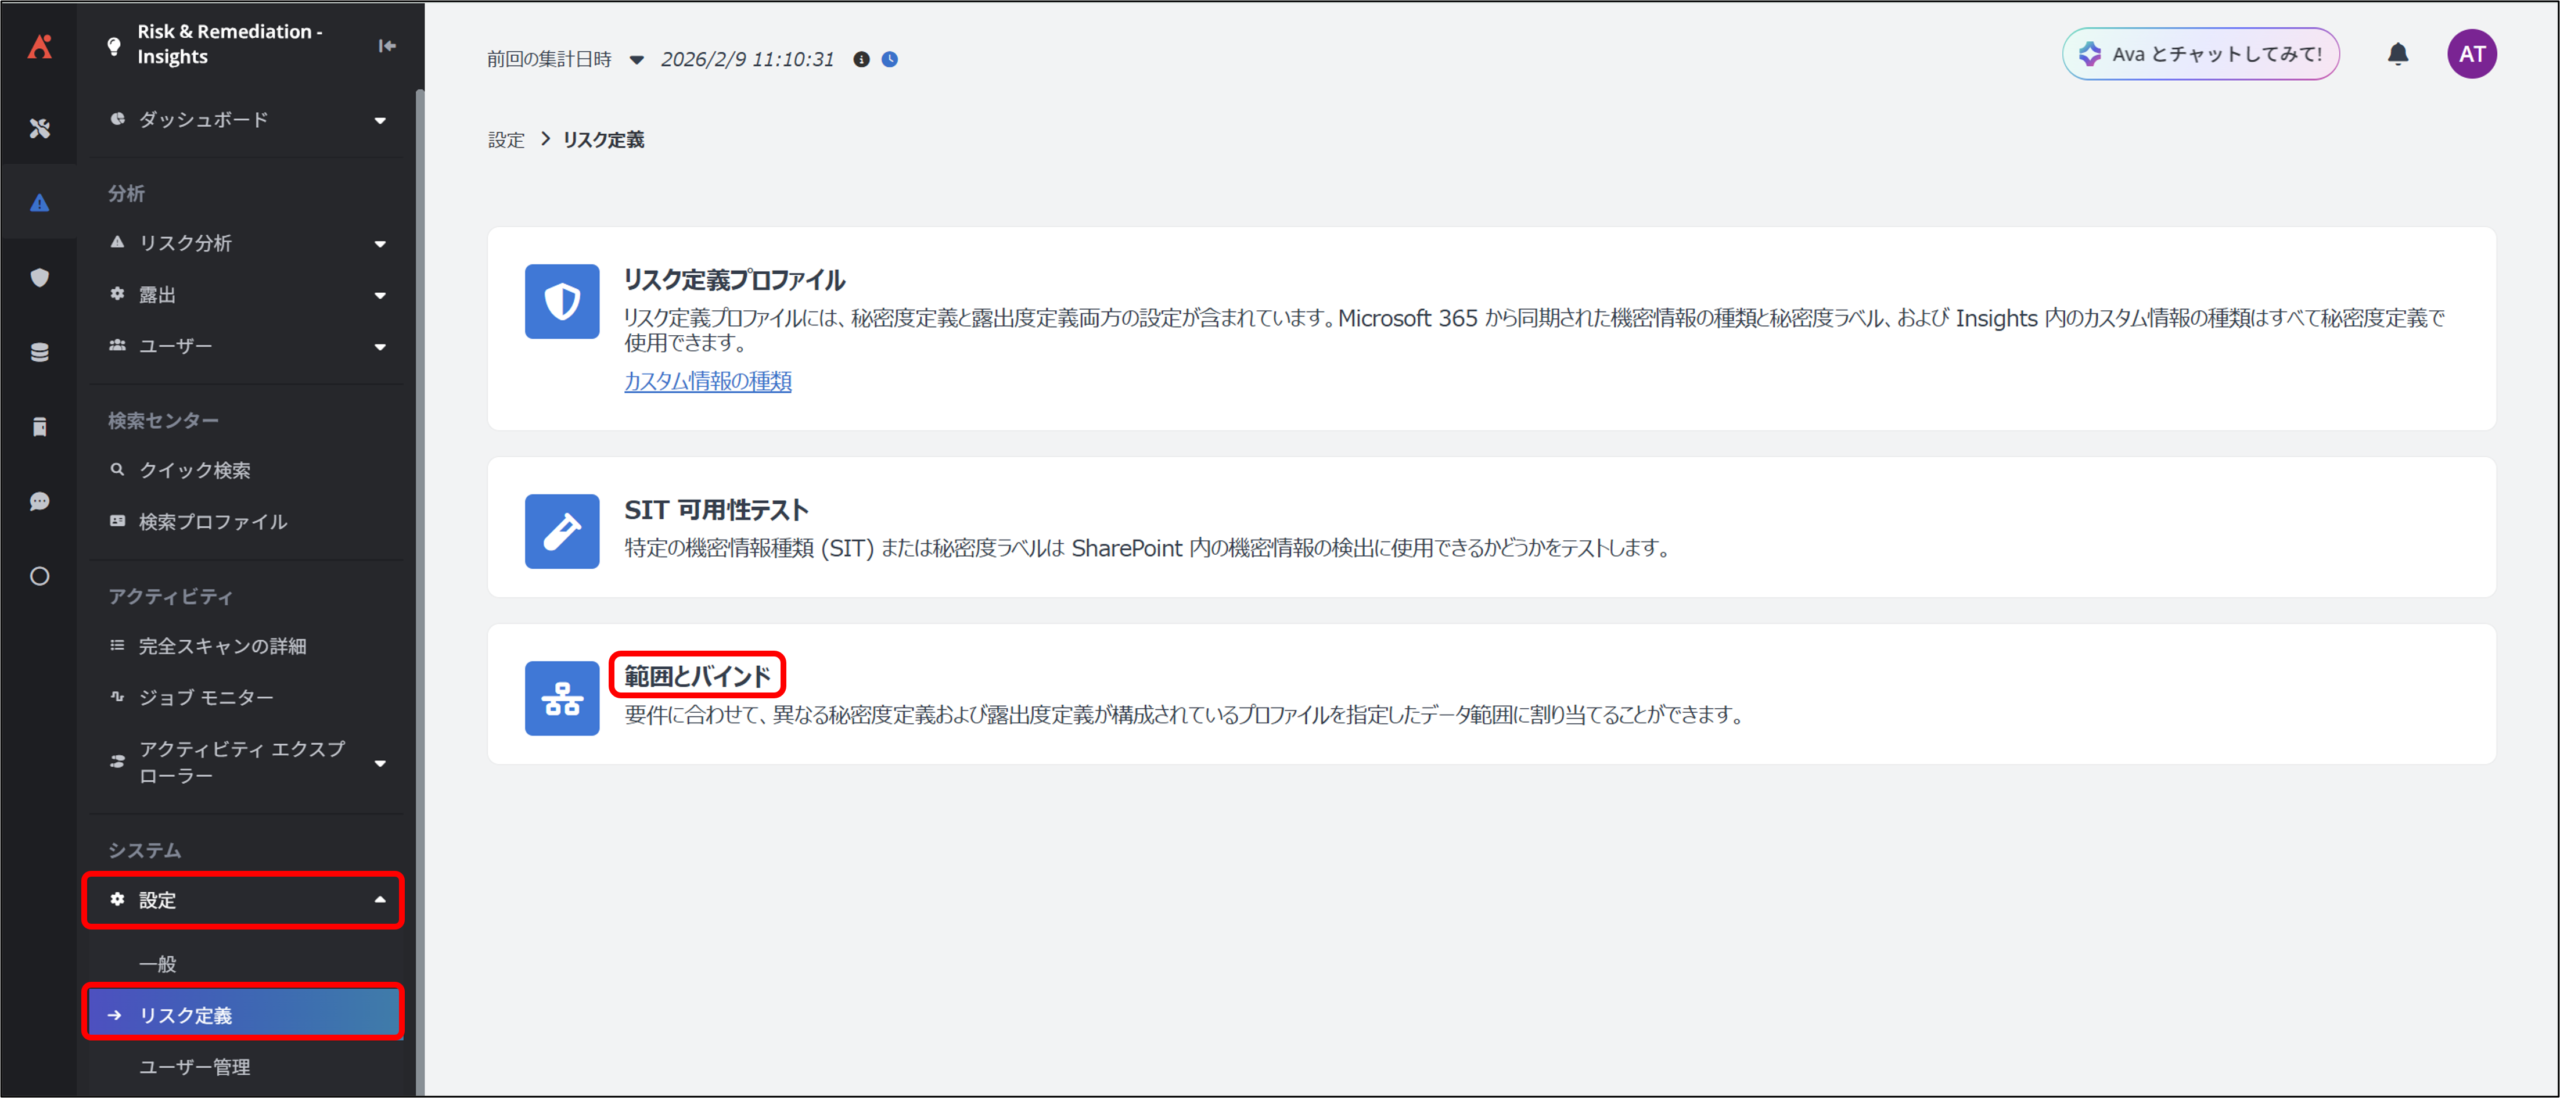Select ユーザー管理 under settings
Image resolution: width=2560 pixels, height=1098 pixels.
click(195, 1067)
